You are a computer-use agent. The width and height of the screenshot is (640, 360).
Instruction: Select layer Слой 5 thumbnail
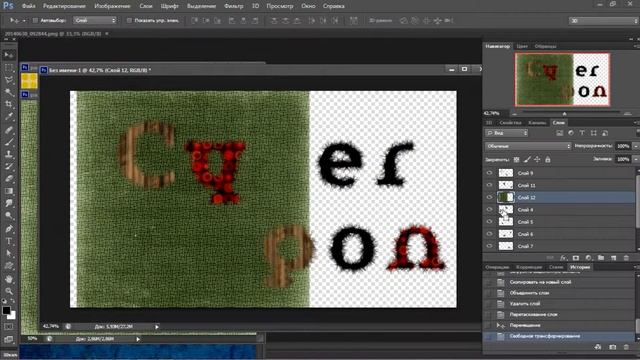[506, 222]
